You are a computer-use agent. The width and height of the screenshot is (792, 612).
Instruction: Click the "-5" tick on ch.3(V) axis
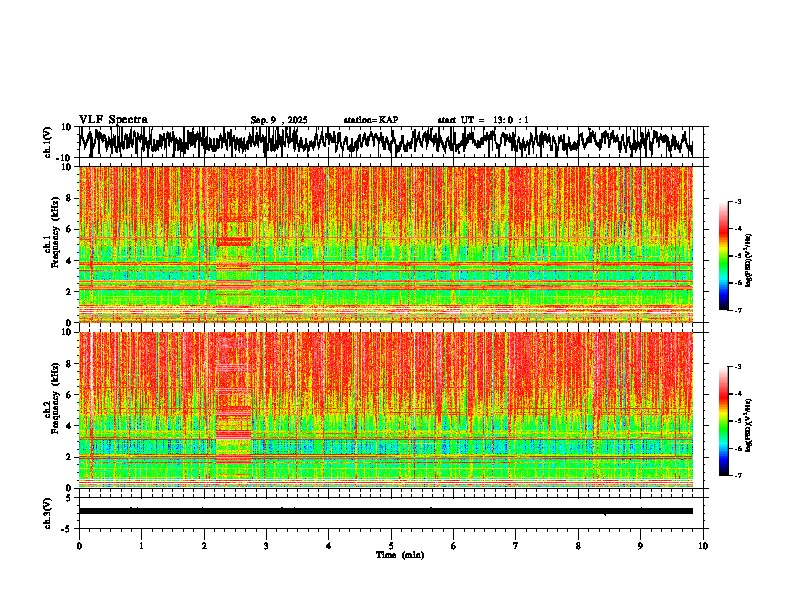coord(67,529)
